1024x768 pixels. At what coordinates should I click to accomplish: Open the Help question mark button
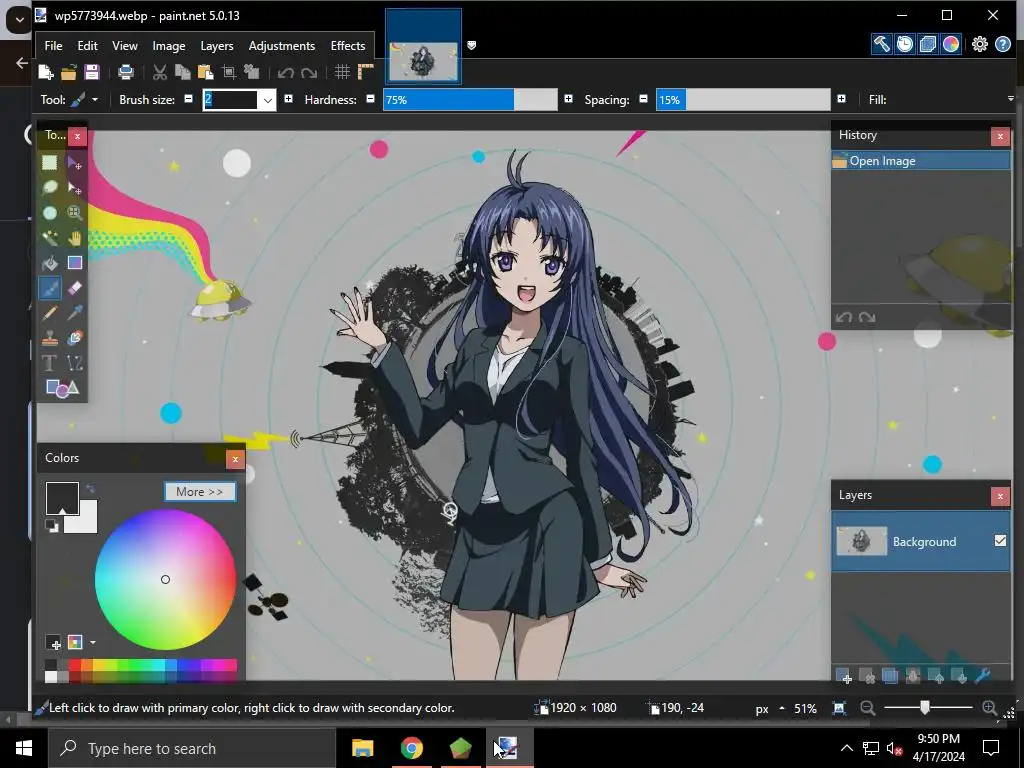[1003, 44]
